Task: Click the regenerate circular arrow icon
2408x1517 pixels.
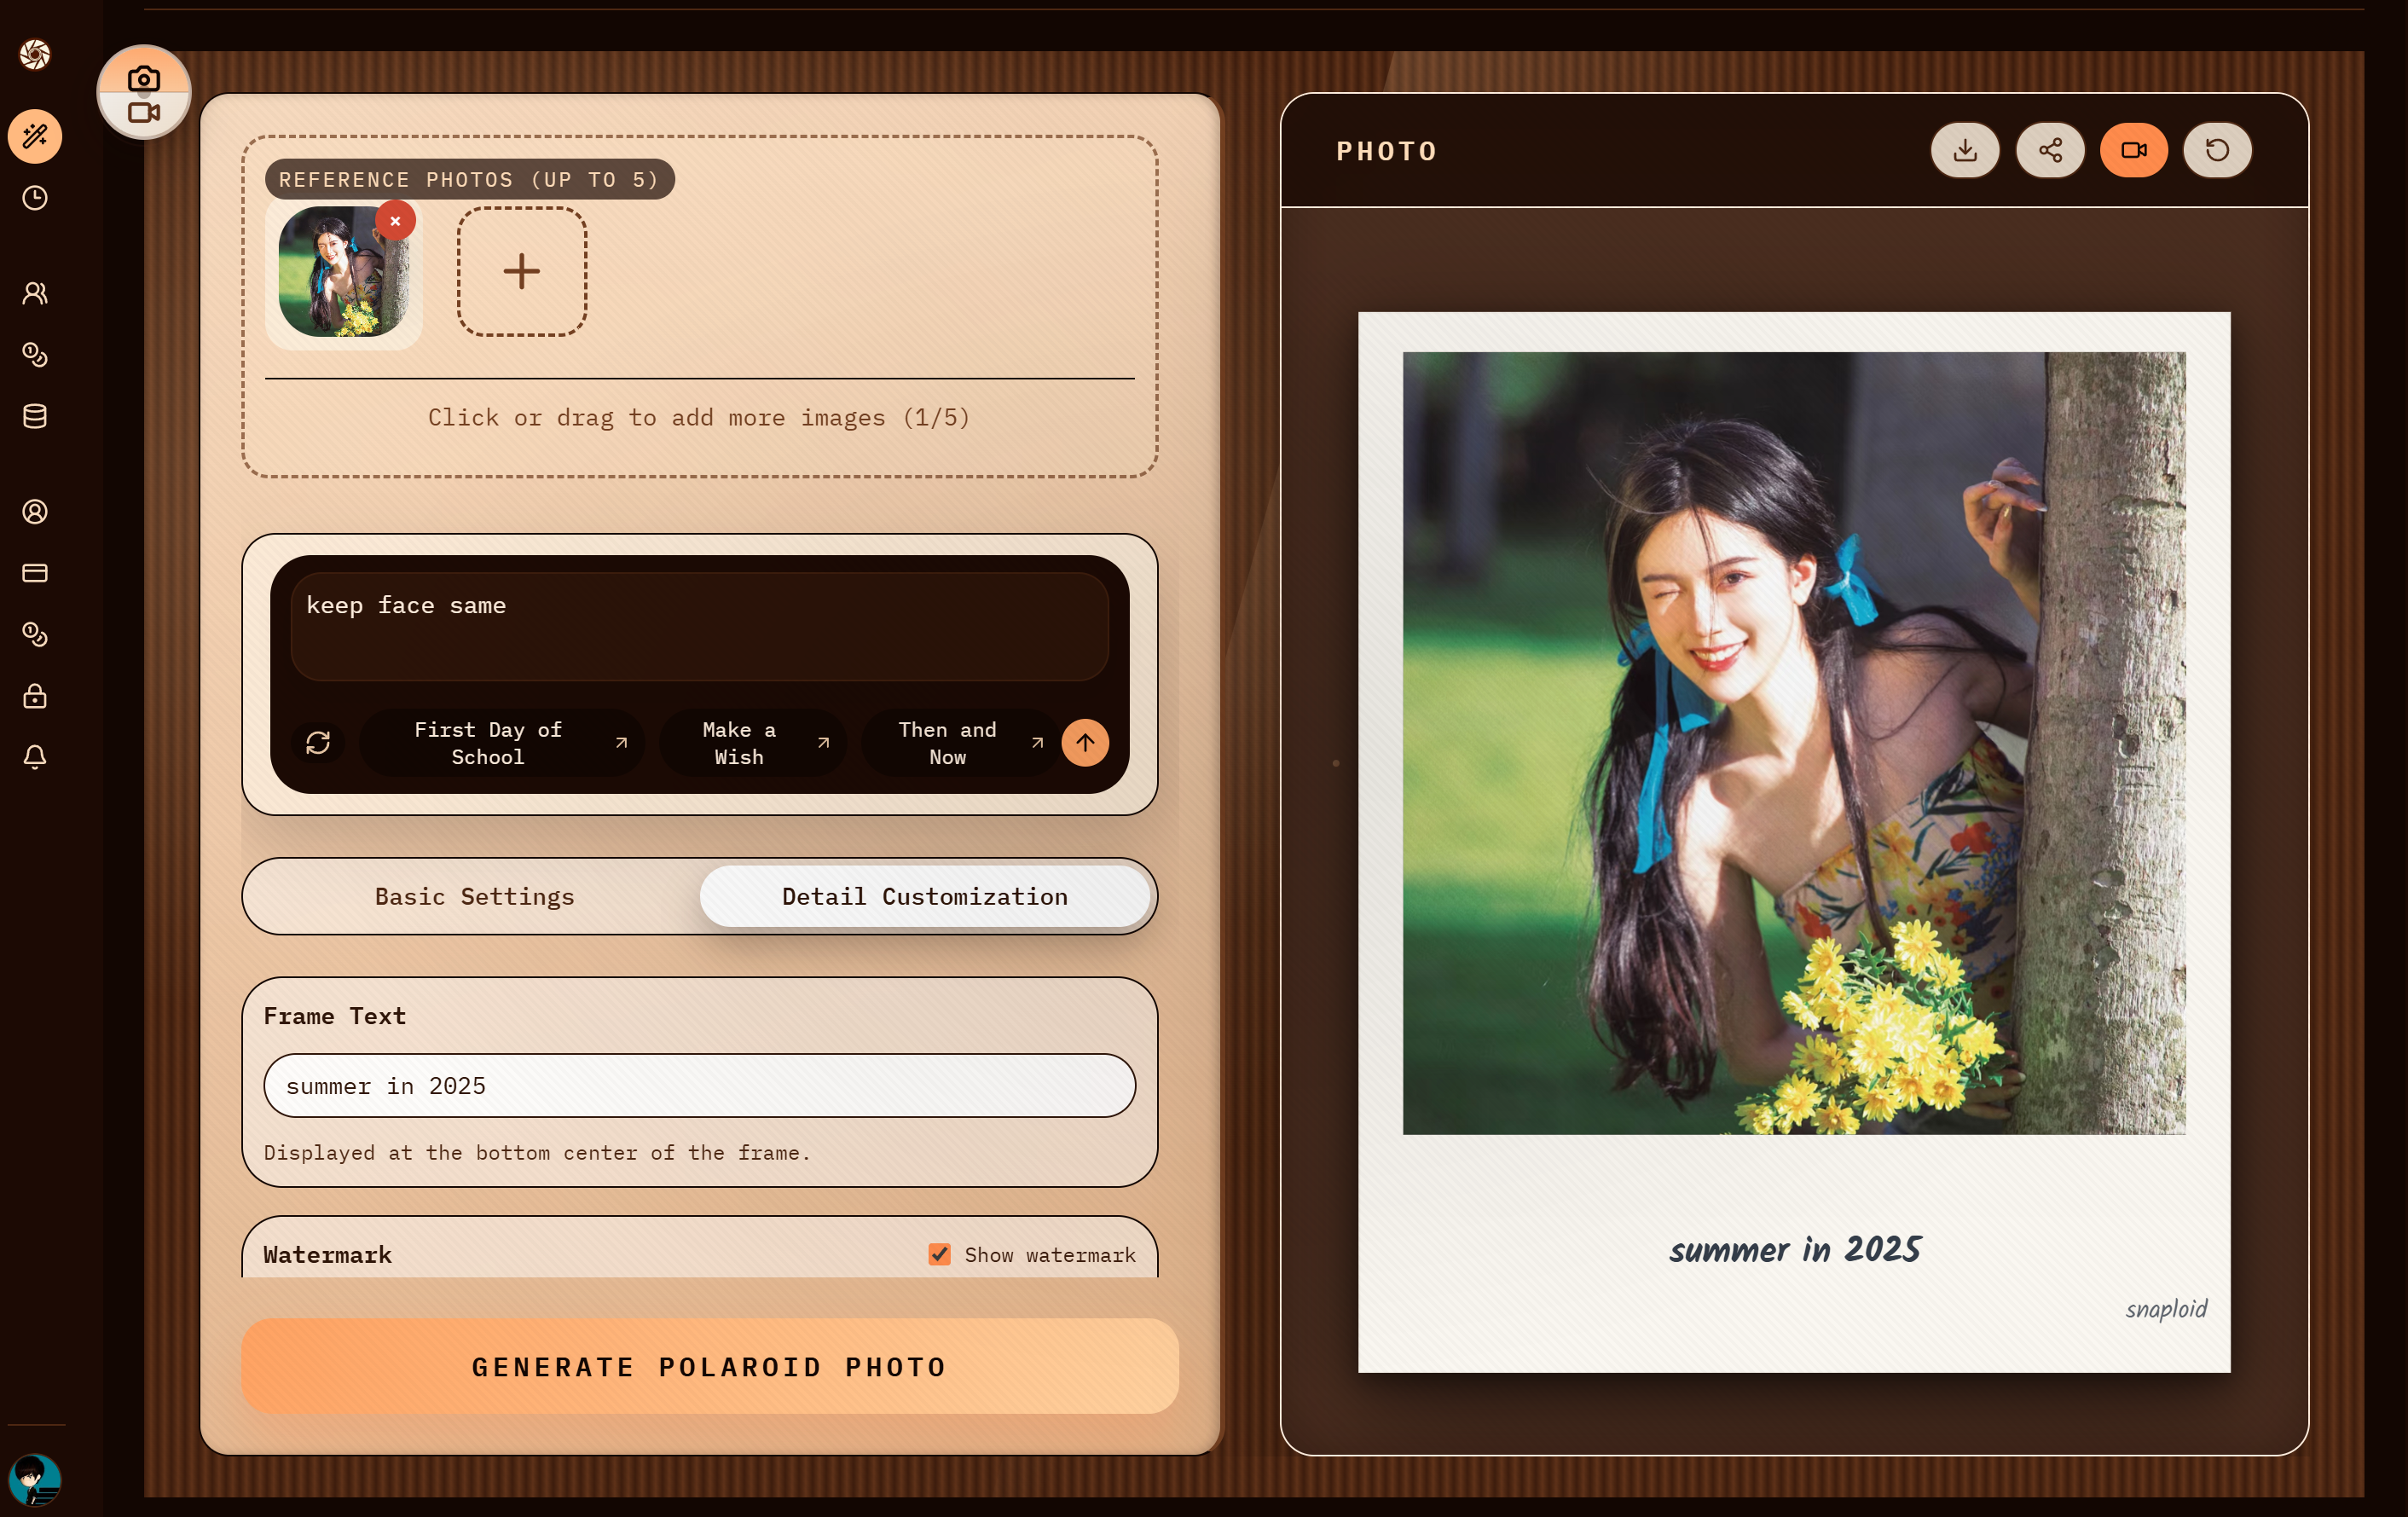Action: [x=2217, y=150]
